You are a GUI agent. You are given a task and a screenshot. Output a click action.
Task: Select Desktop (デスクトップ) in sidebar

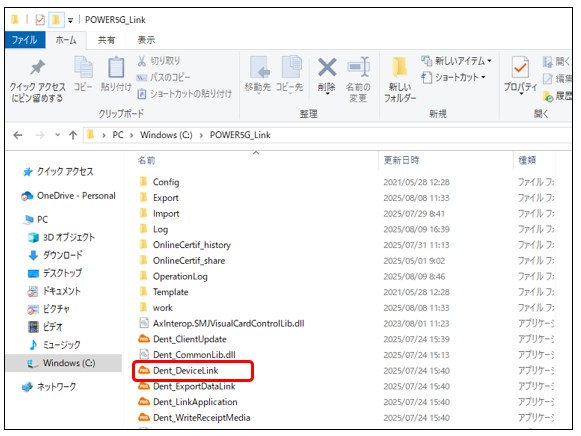tap(55, 273)
